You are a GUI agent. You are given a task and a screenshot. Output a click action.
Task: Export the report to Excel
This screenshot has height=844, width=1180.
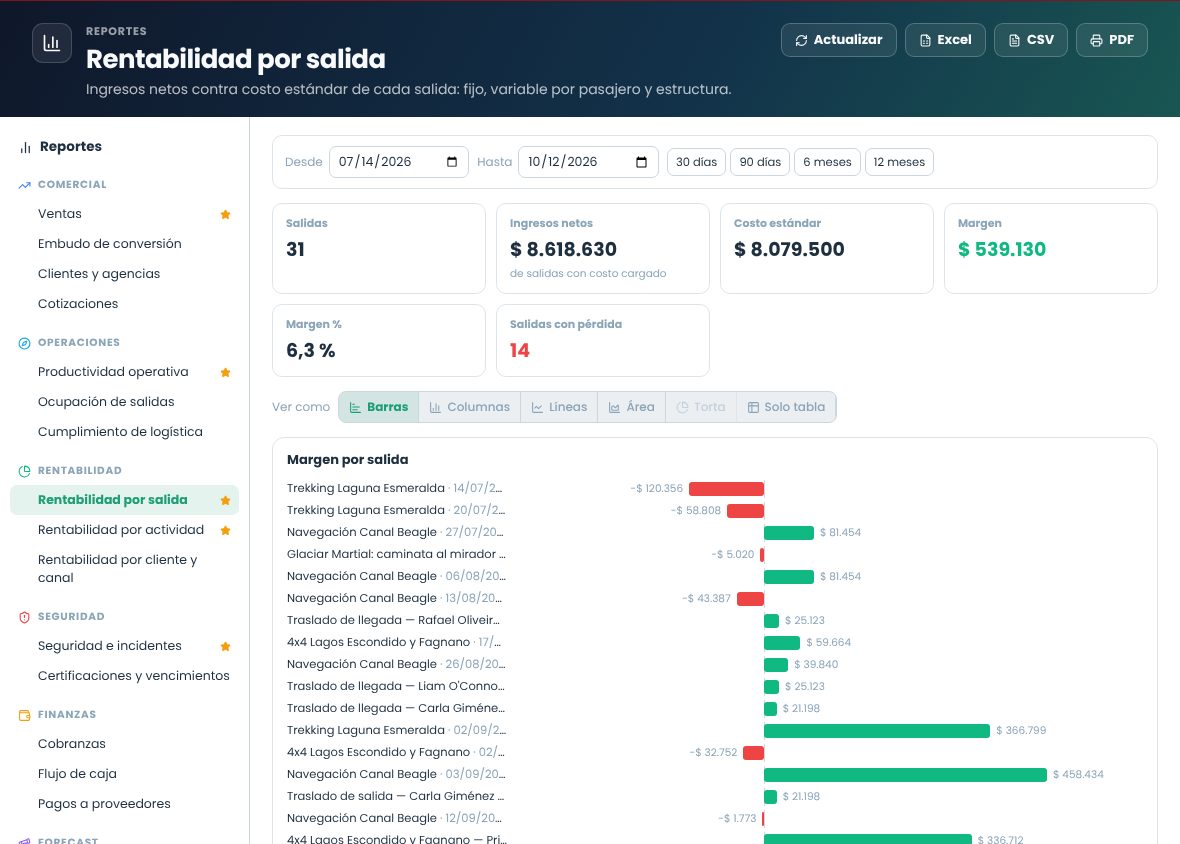[945, 40]
